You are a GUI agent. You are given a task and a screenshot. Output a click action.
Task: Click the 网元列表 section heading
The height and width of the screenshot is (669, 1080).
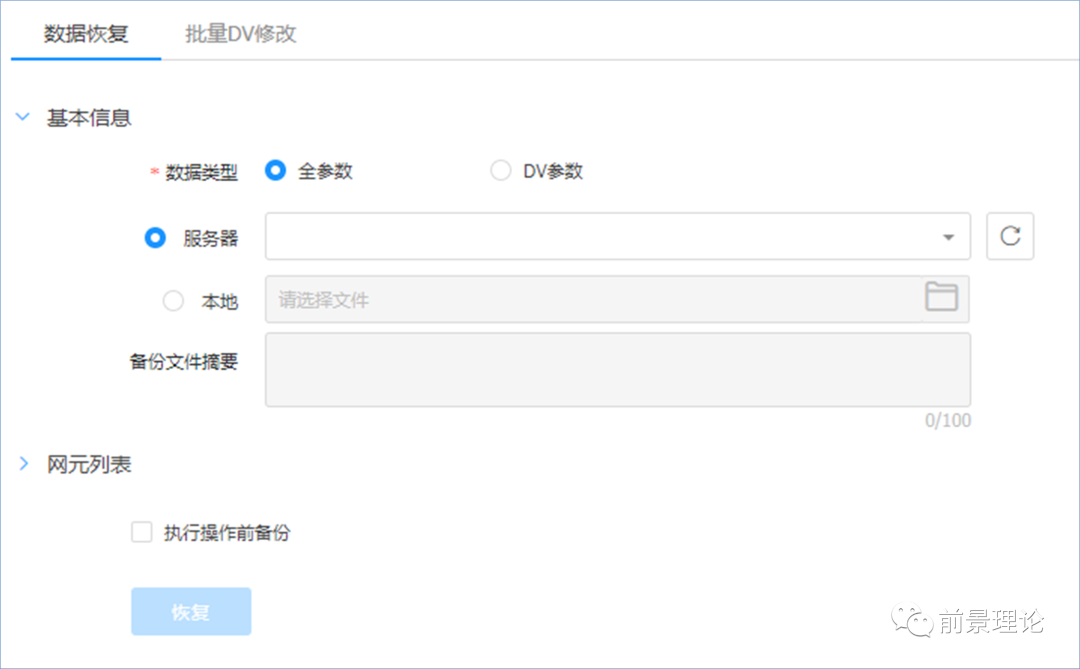click(89, 464)
